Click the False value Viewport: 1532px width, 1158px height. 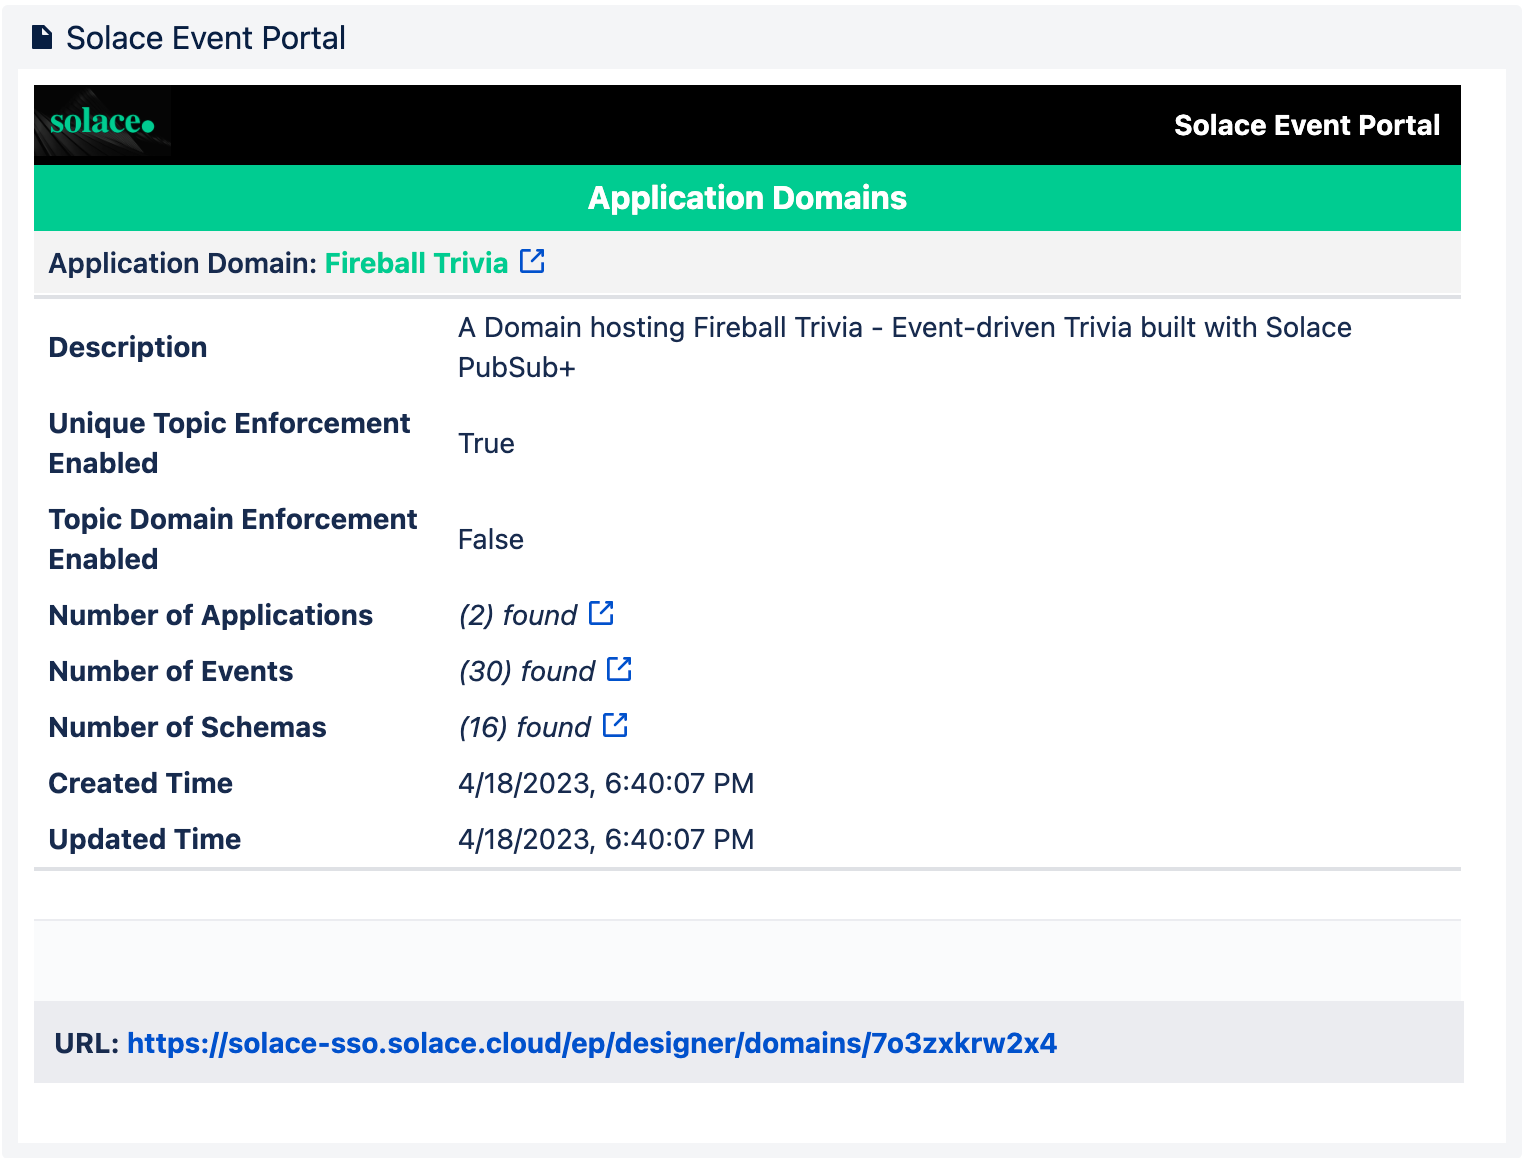490,539
